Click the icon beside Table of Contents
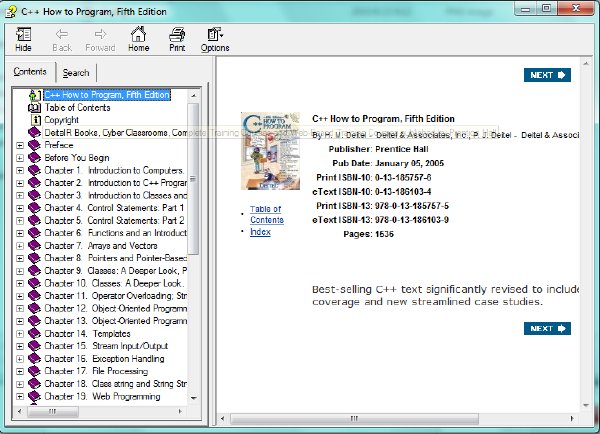The height and width of the screenshot is (434, 600). 34,108
